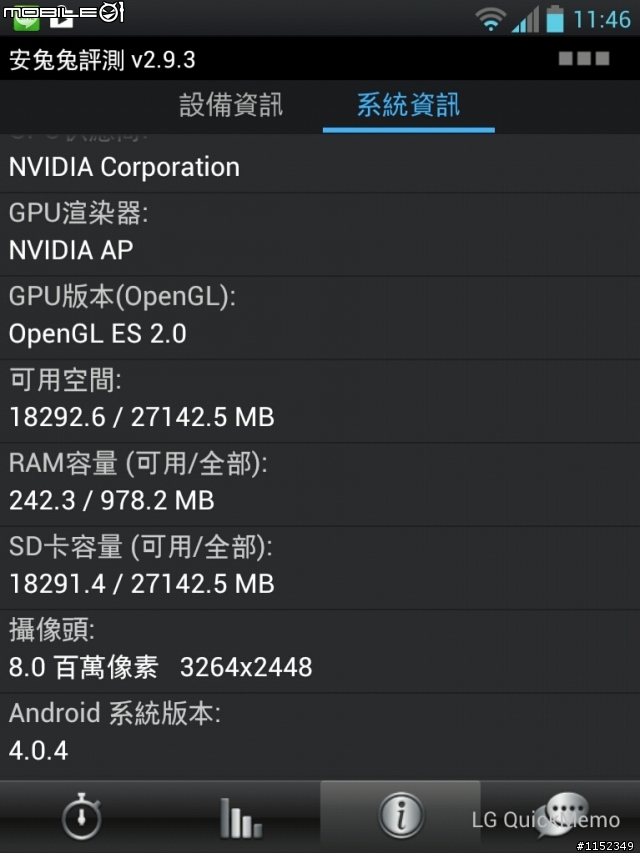Open the stopwatch benchmark test tab
The height and width of the screenshot is (854, 640).
(80, 817)
